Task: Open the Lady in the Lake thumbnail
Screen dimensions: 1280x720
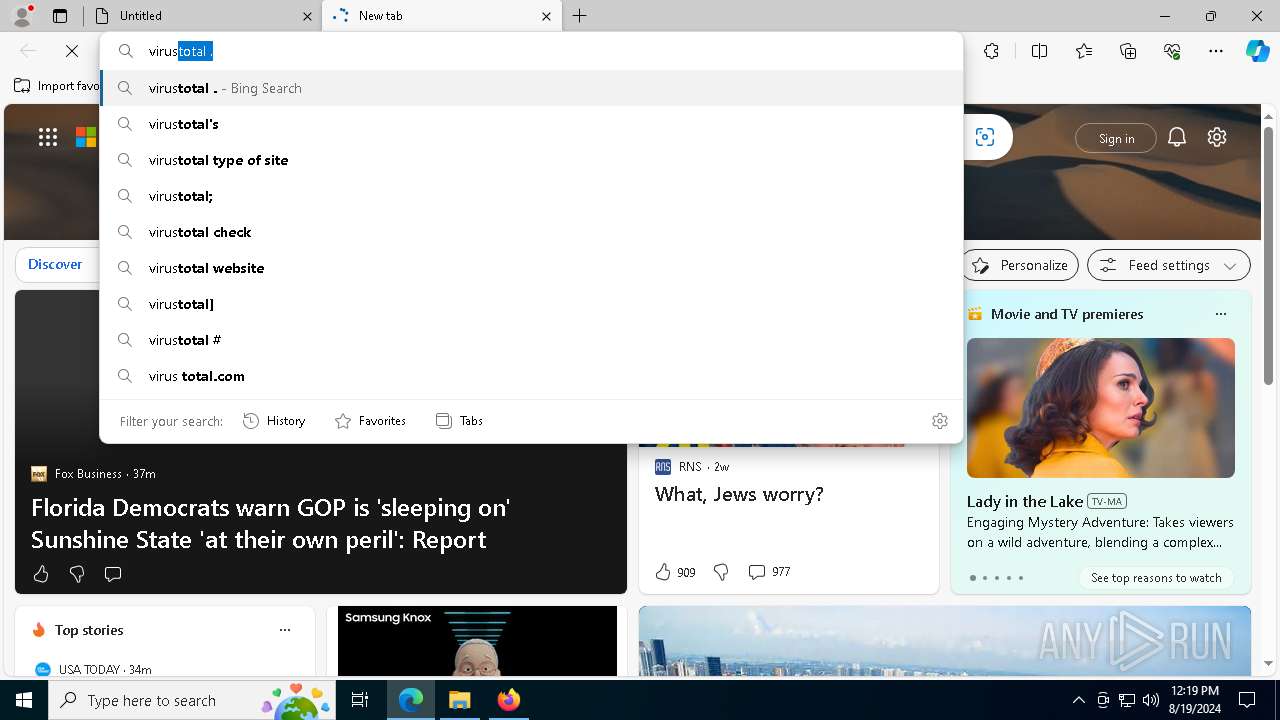Action: click(1100, 408)
